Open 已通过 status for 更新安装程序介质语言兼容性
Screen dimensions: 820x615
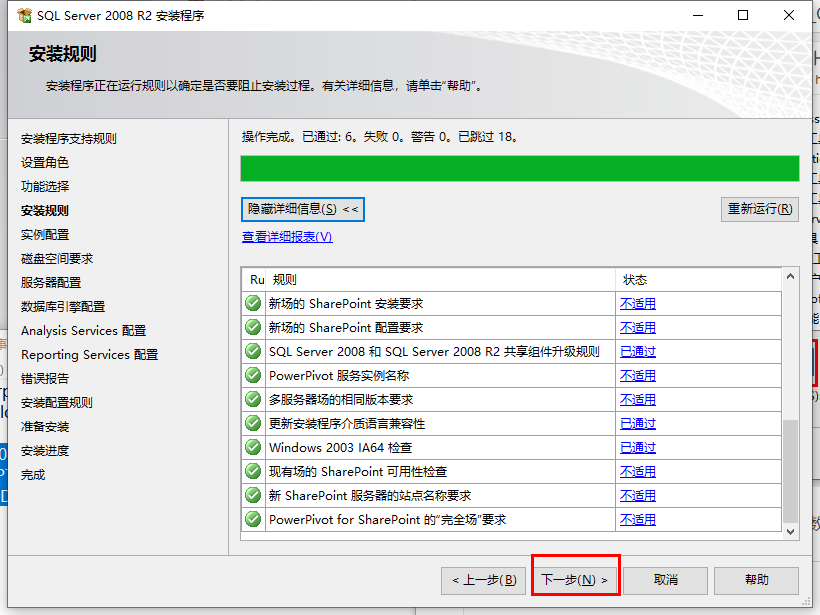pos(637,424)
